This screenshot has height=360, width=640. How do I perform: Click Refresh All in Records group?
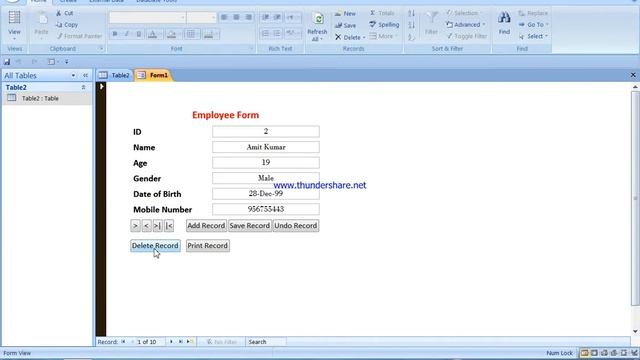coord(317,27)
